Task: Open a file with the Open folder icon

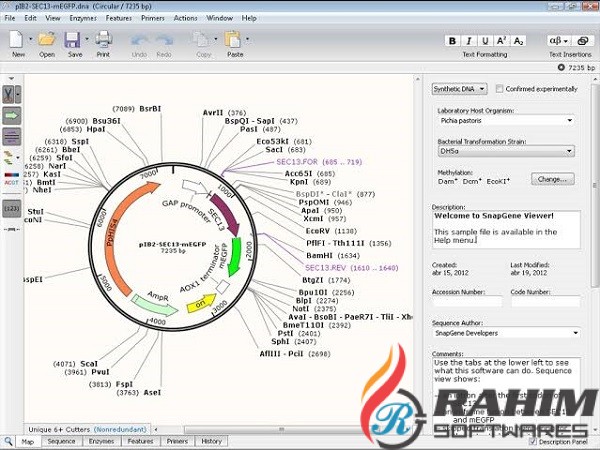Action: coord(47,40)
